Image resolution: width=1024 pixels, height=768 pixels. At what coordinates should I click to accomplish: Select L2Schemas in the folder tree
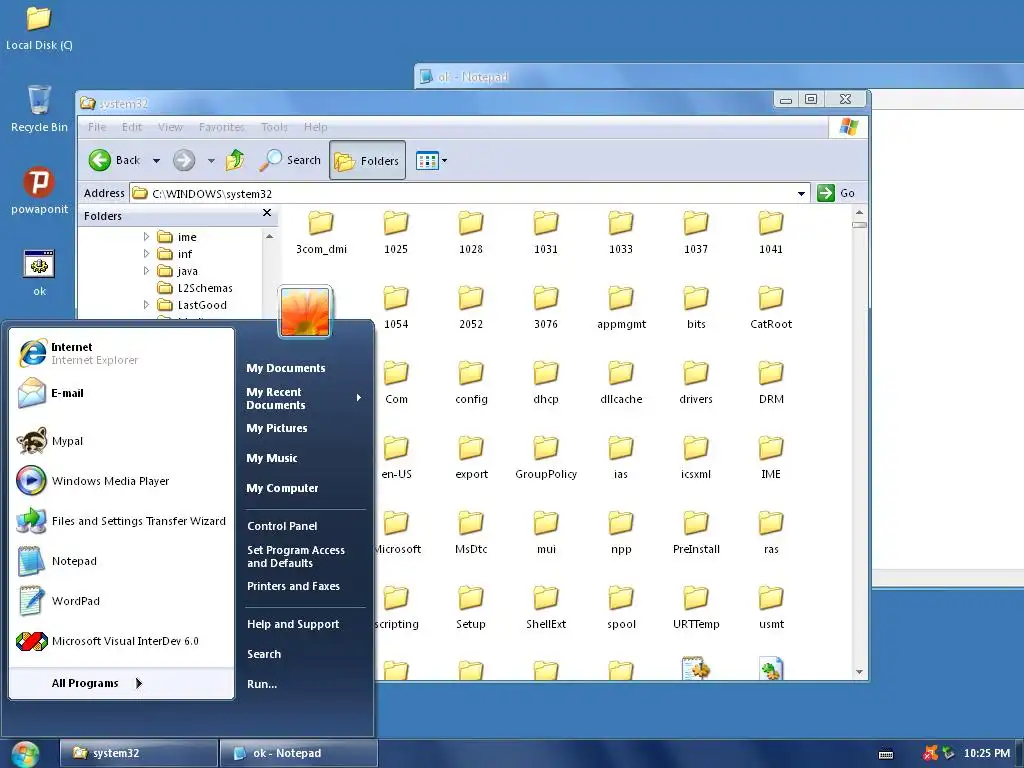coord(195,288)
